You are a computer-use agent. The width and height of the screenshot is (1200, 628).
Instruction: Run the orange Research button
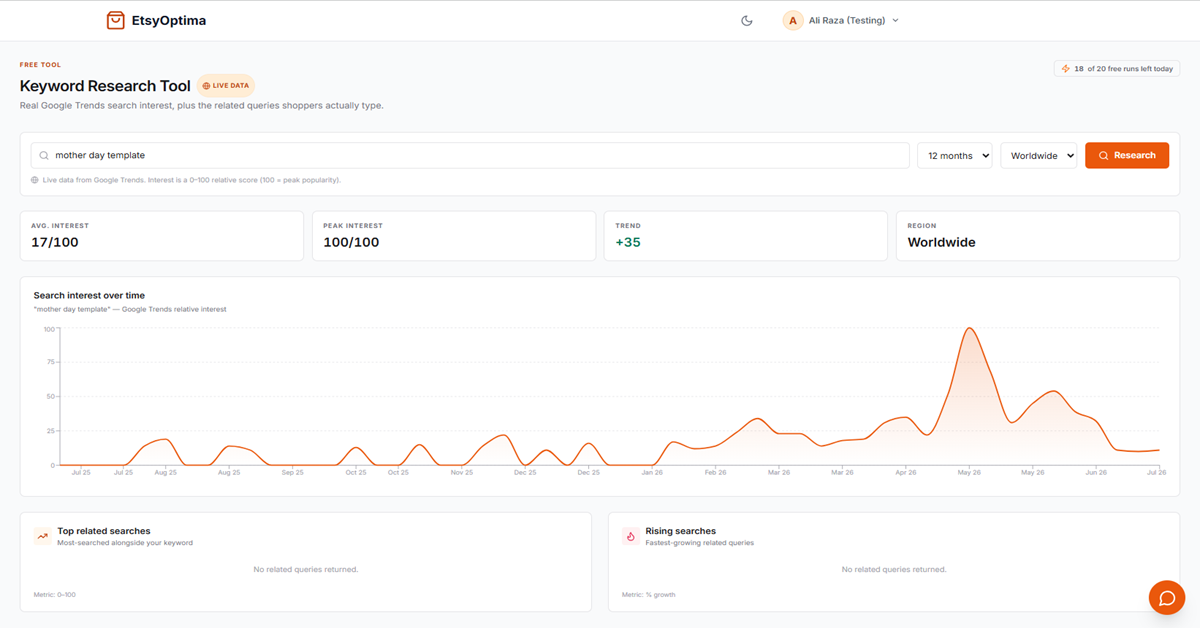tap(1127, 155)
